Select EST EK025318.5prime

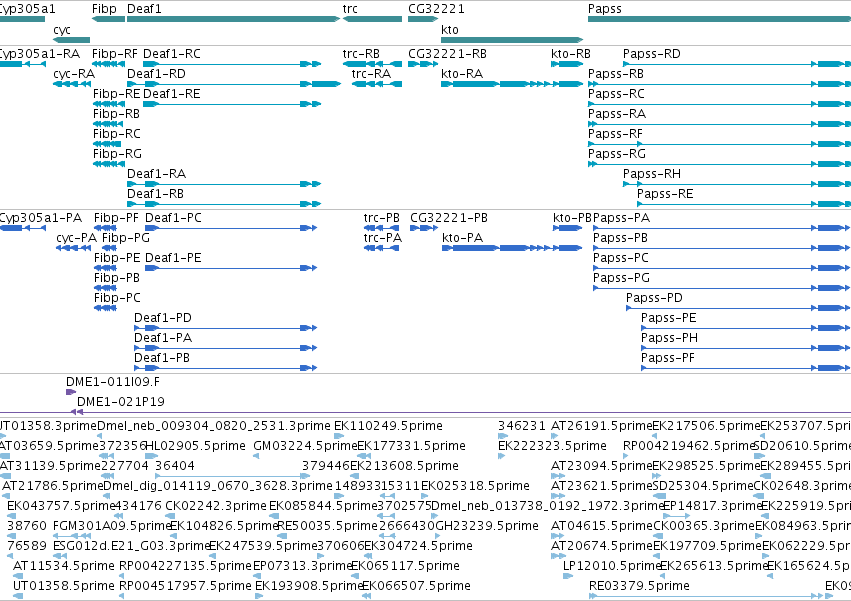coord(424,496)
